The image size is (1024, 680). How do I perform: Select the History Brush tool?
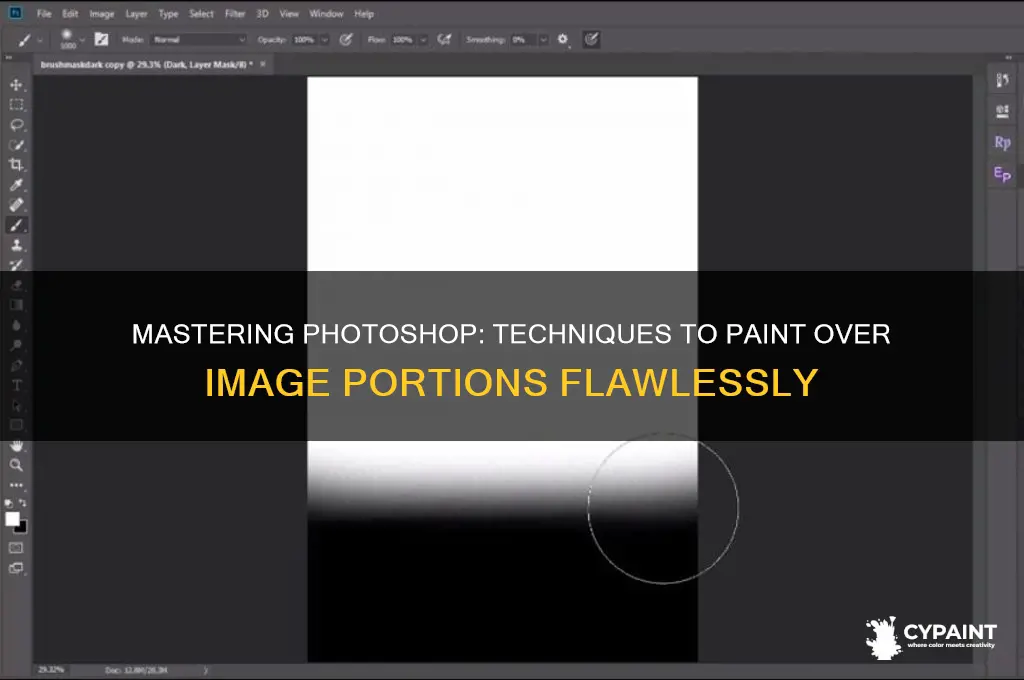click(x=16, y=264)
